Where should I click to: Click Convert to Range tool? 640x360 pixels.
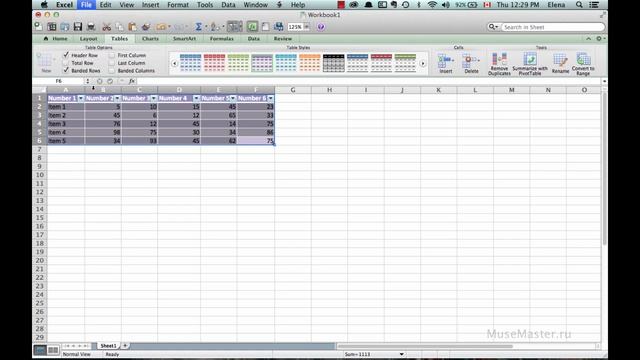583,64
